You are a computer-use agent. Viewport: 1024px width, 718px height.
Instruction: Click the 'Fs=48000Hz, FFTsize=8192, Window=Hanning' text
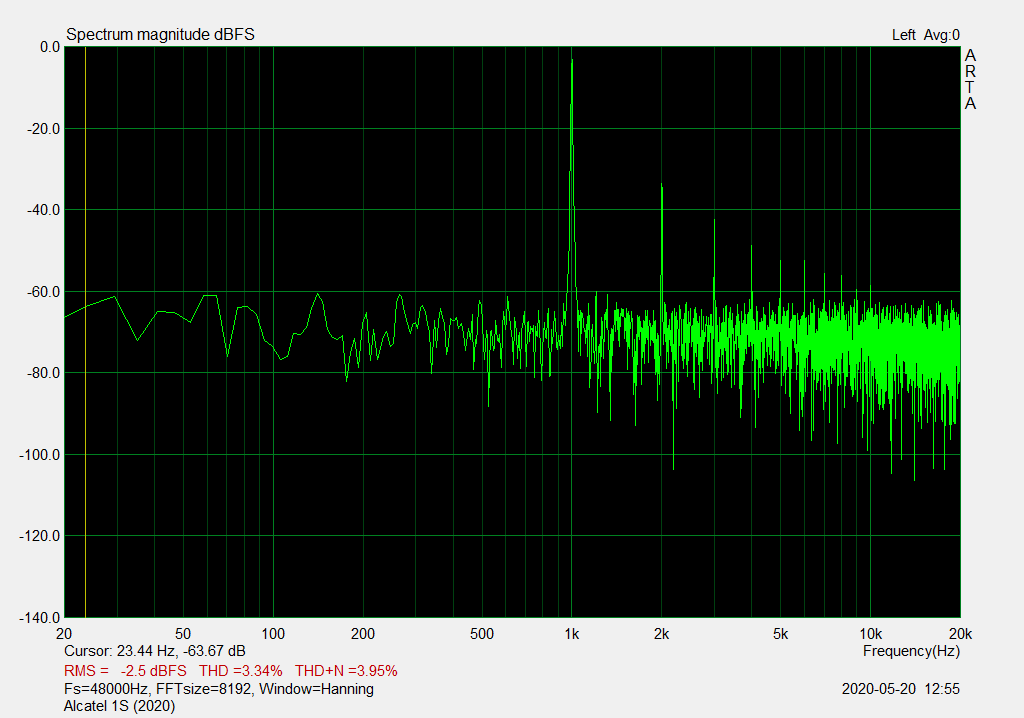[x=219, y=689]
